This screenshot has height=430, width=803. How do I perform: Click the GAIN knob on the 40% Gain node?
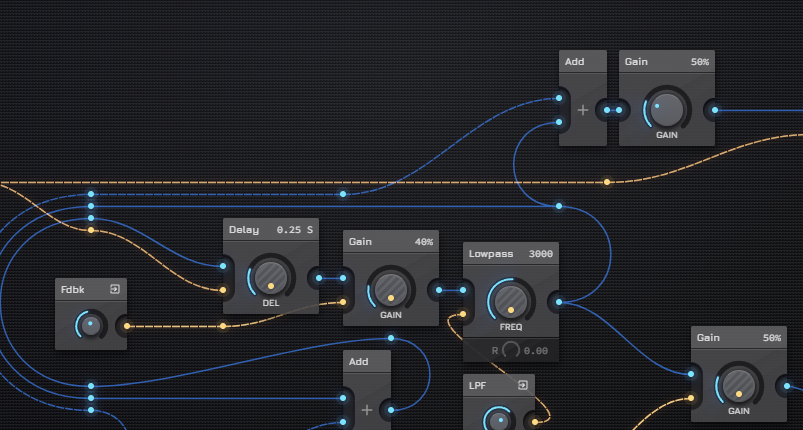[x=391, y=290]
